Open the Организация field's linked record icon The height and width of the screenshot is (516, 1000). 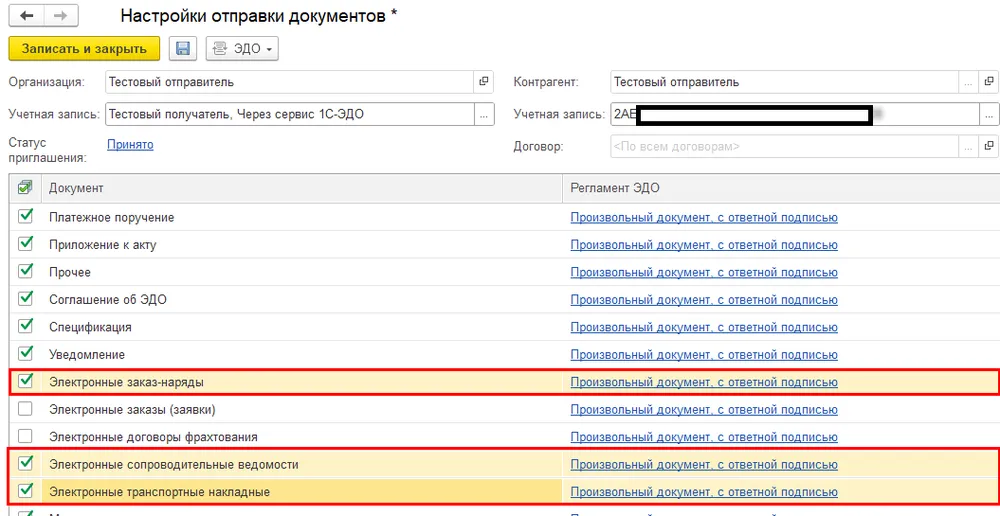[484, 82]
